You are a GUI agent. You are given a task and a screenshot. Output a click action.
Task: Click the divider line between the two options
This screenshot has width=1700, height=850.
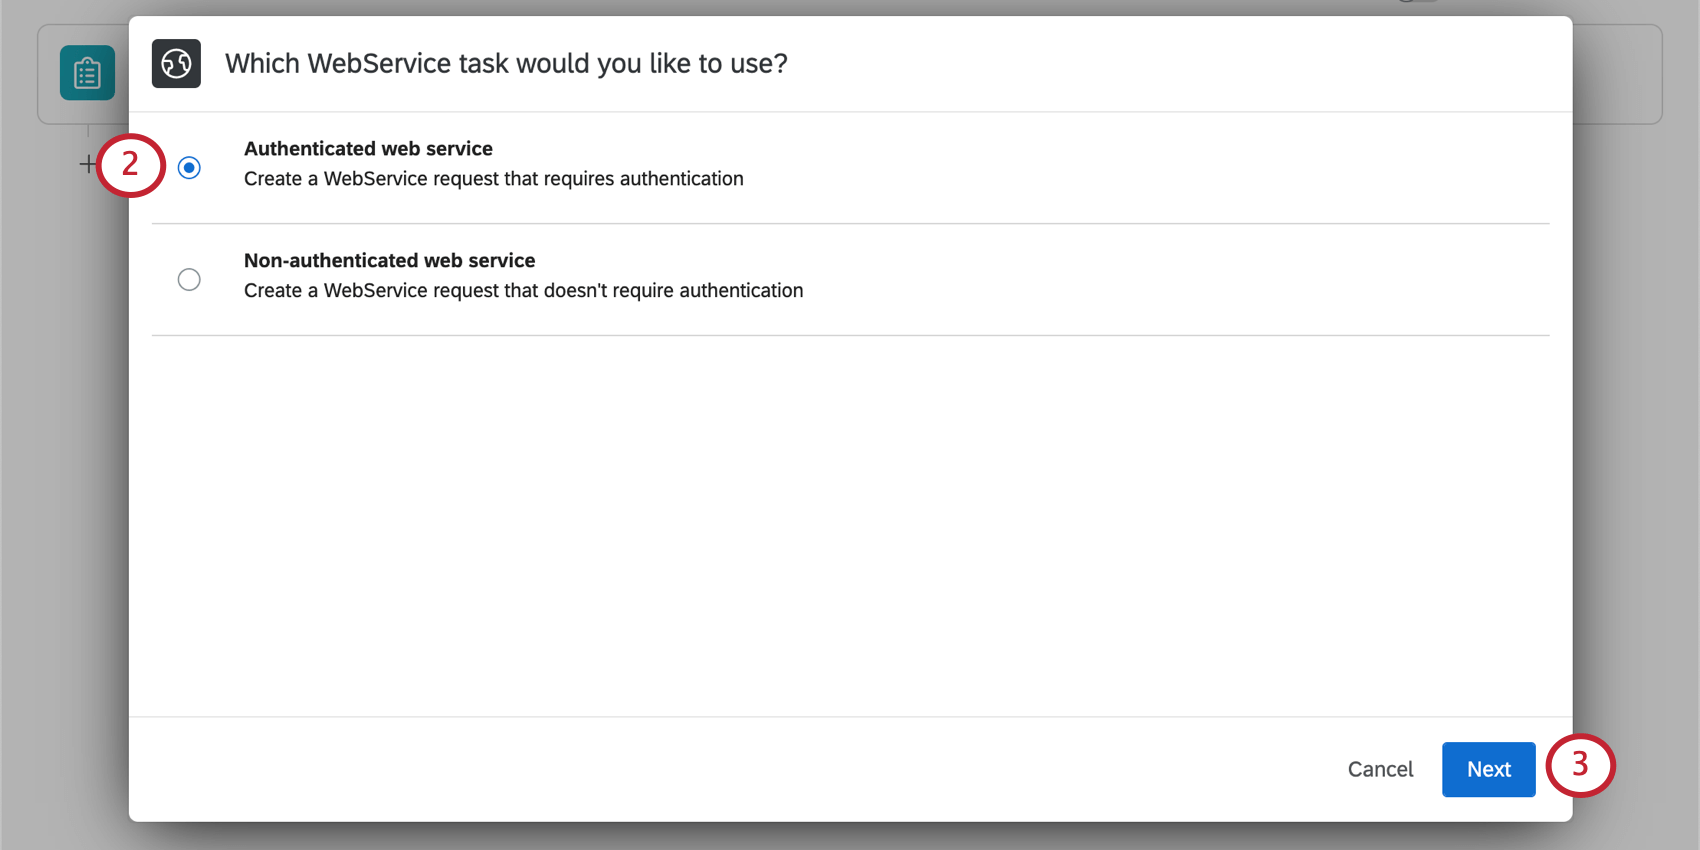click(850, 224)
